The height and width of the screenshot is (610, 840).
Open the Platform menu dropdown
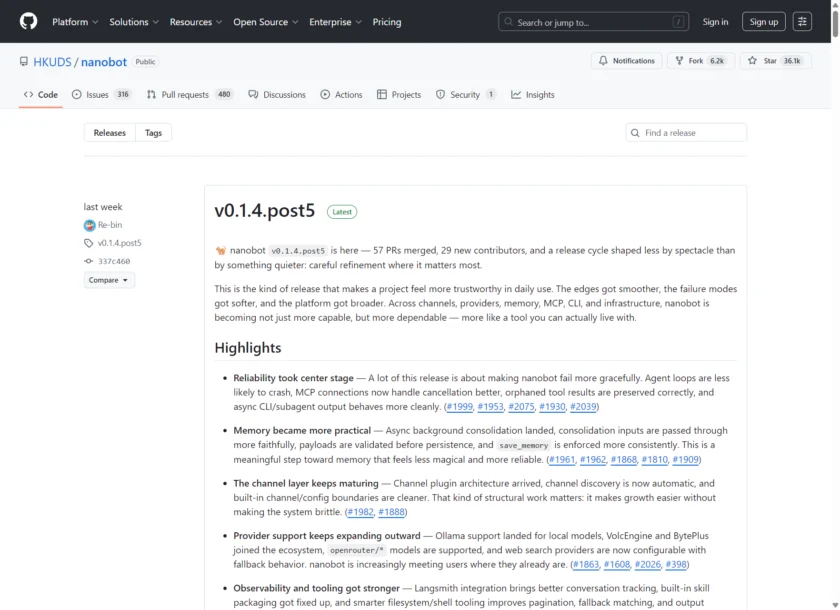[74, 22]
